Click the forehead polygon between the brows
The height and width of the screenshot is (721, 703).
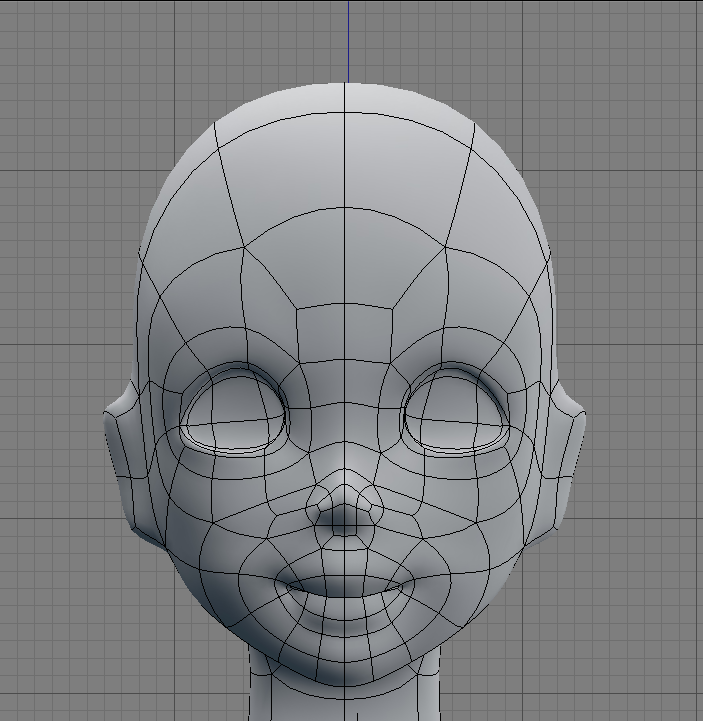(x=344, y=335)
